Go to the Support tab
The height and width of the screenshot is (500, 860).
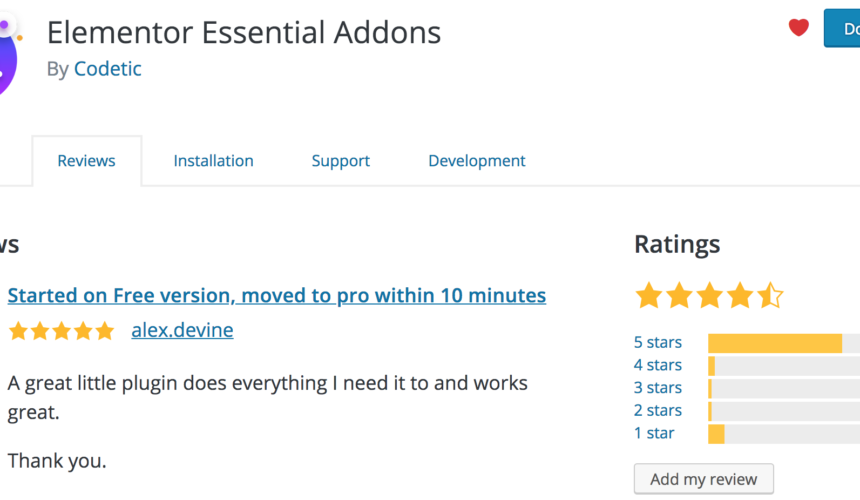tap(341, 161)
